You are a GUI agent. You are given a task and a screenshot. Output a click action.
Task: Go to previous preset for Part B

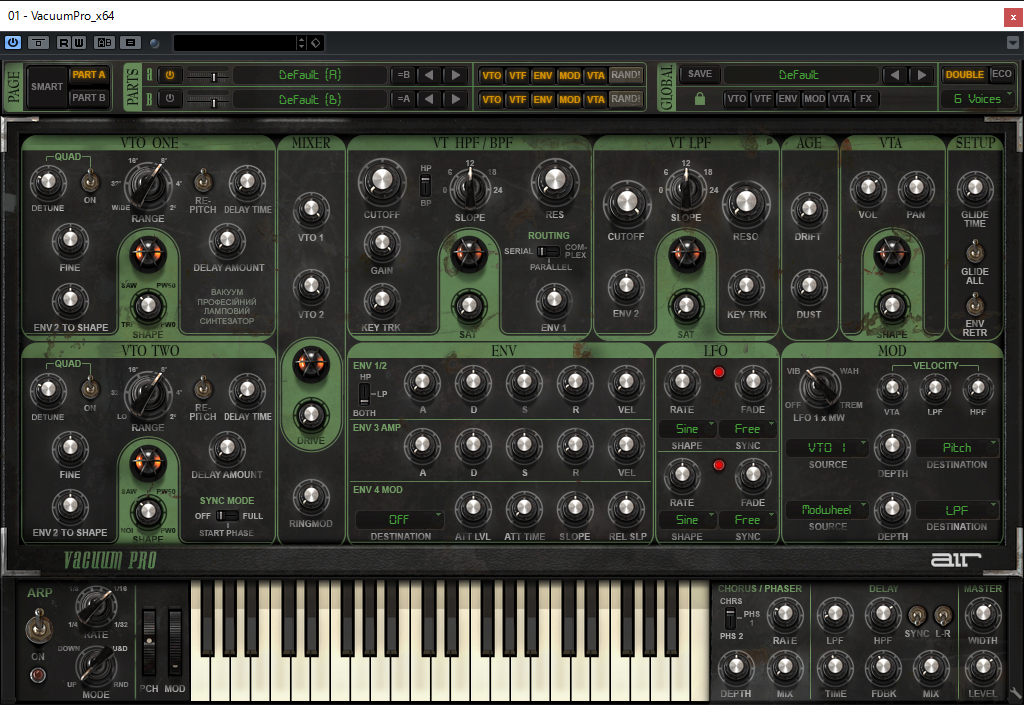429,99
